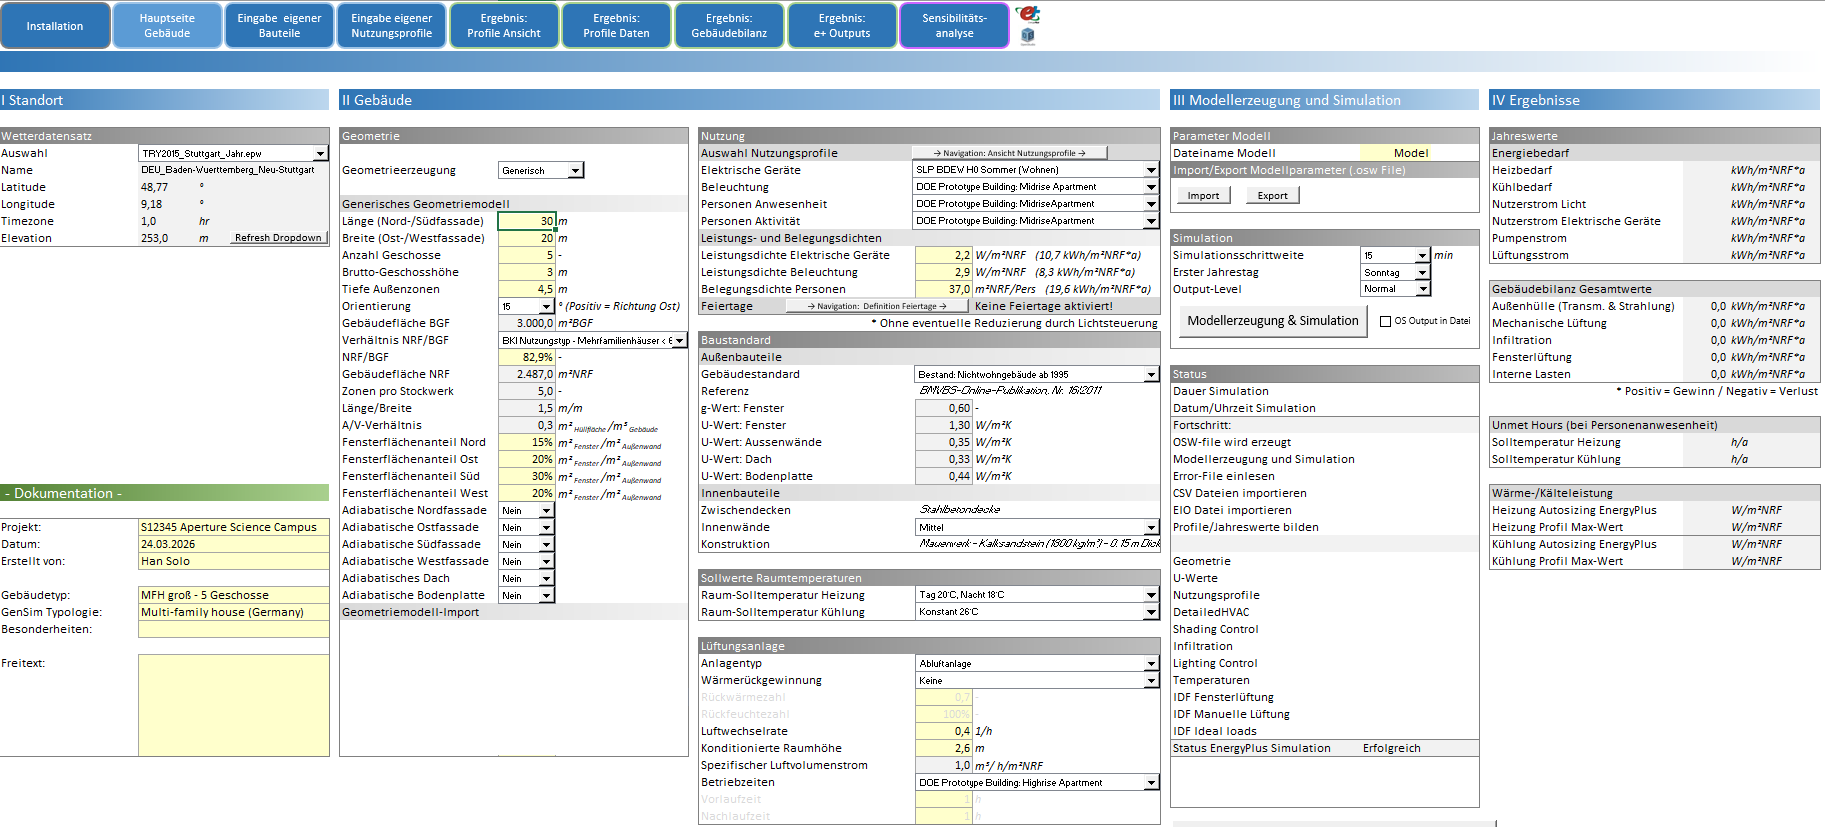1825x827 pixels.
Task: Open the Verhältnis NRF/BGF BKI Nutzungstyp dropdown
Action: [x=680, y=340]
